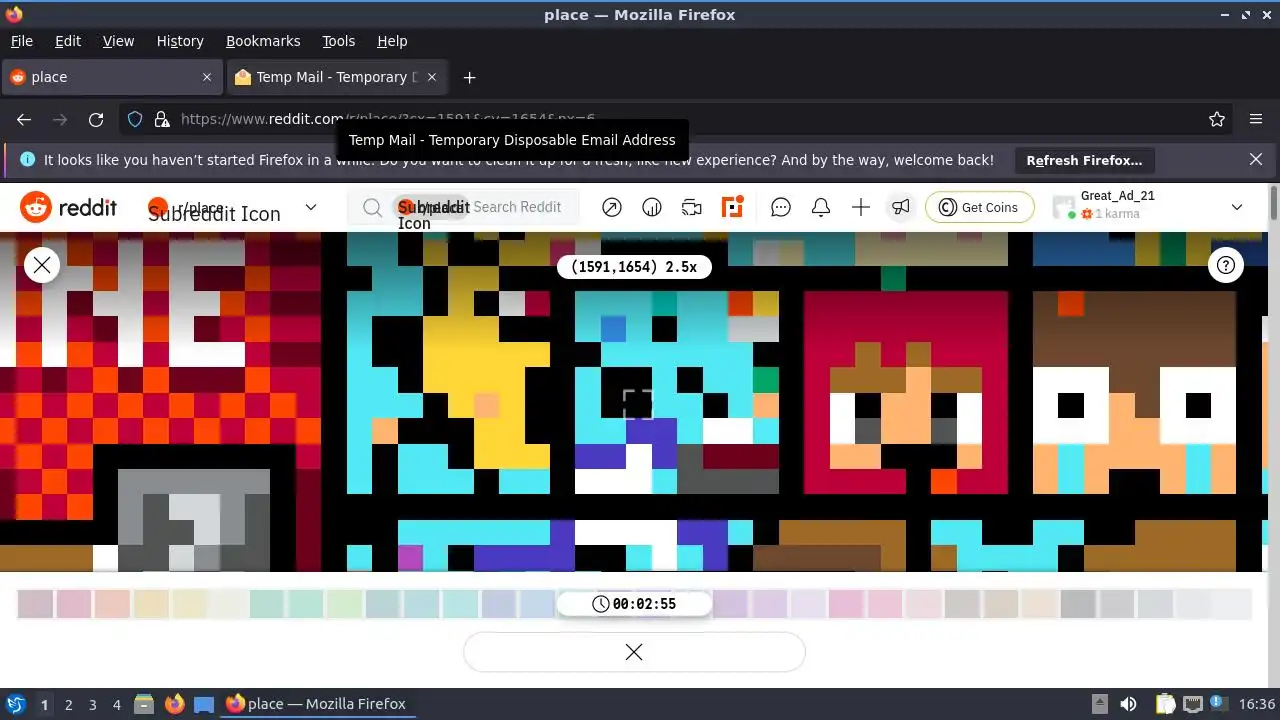1280x720 pixels.
Task: Click the page vertical scrollbar thumb
Action: (x=1273, y=202)
